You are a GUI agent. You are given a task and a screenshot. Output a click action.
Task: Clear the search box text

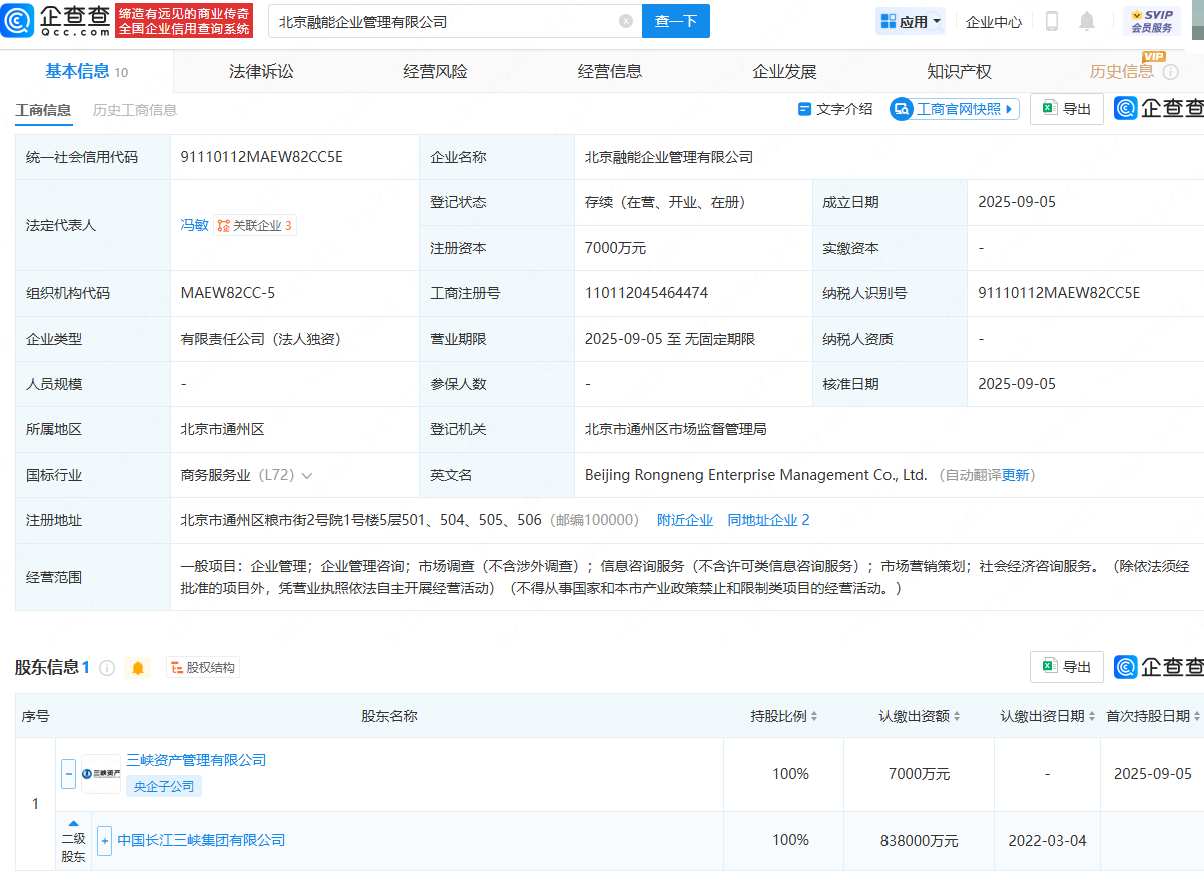pos(626,21)
